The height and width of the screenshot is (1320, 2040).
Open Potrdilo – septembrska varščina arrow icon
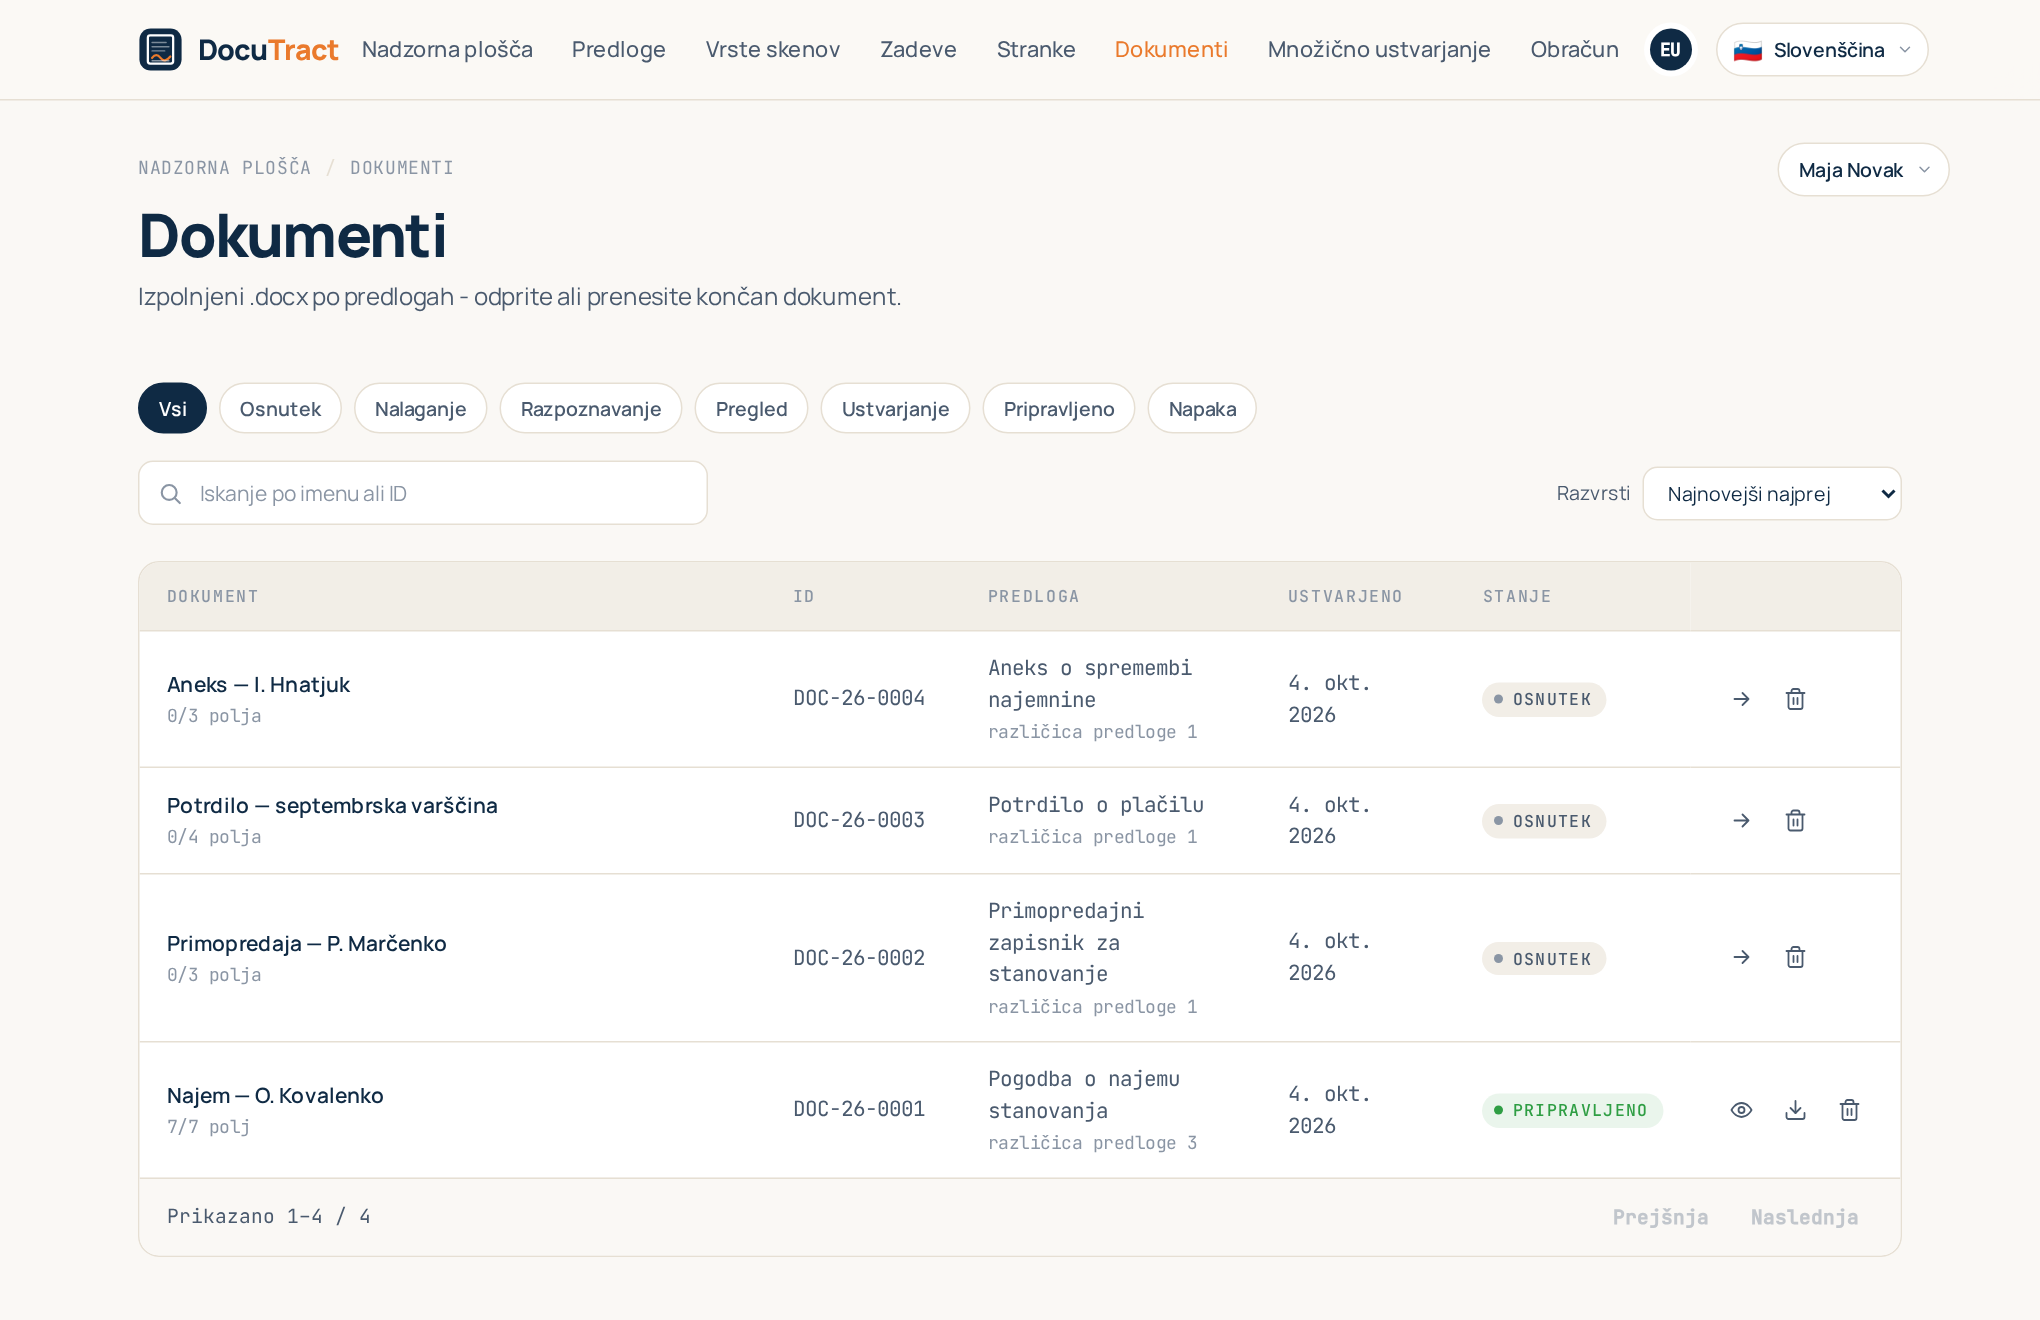pos(1741,821)
